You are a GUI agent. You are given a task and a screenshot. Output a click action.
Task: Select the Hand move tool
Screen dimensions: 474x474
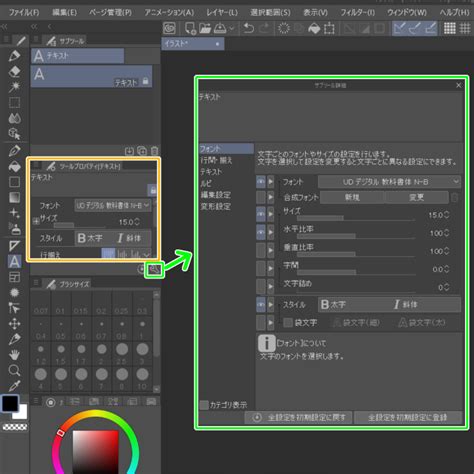pos(14,355)
